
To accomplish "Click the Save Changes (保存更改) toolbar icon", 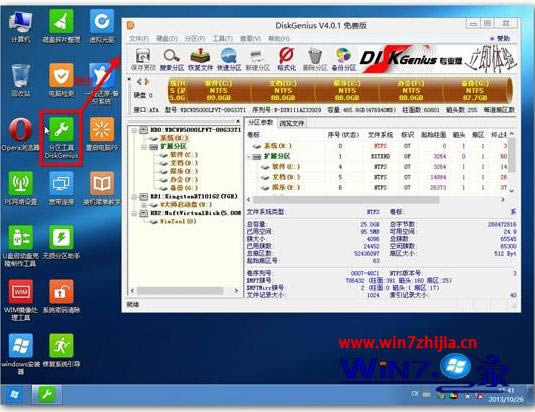I will click(143, 59).
